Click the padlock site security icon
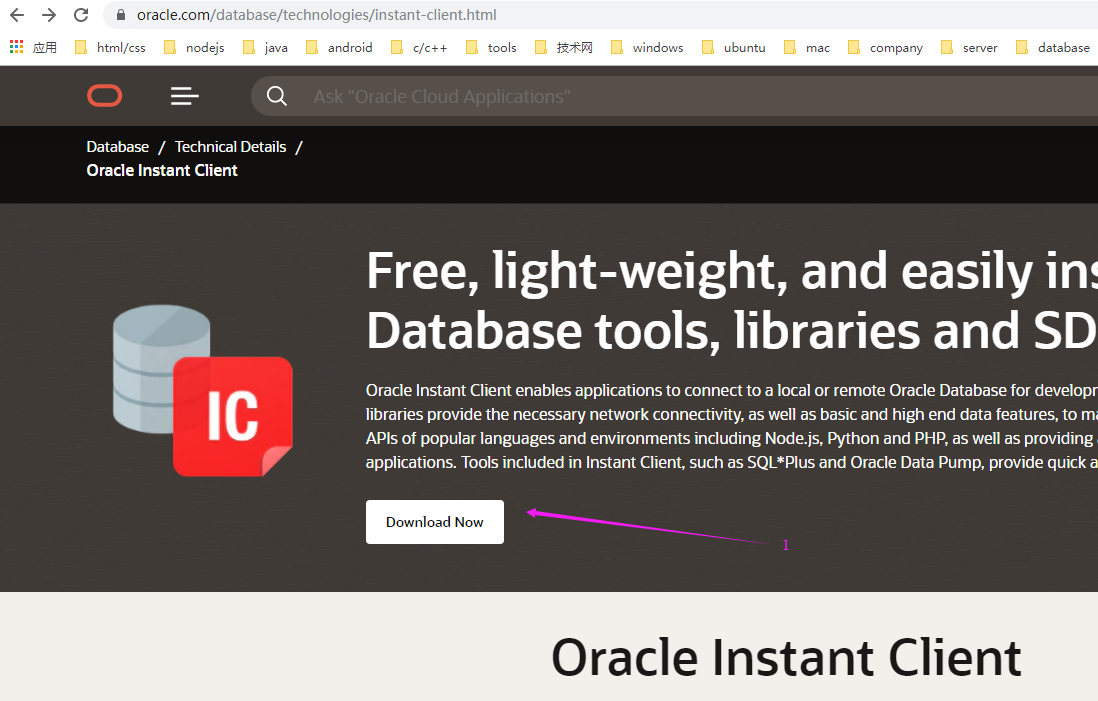 click(120, 15)
